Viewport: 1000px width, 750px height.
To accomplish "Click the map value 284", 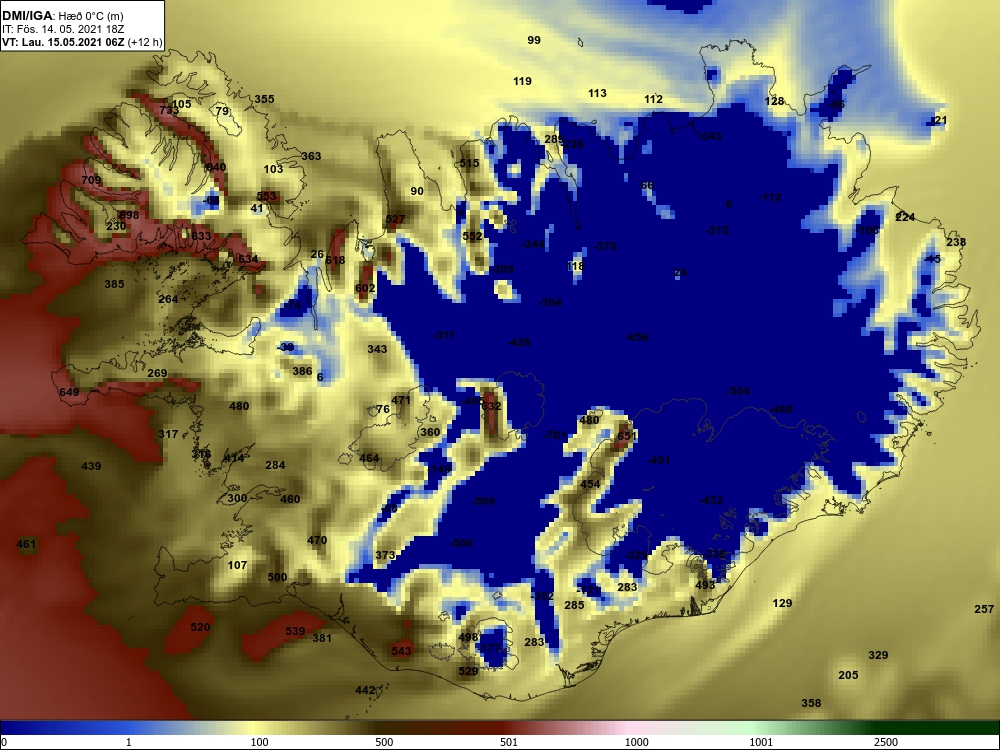I will pyautogui.click(x=275, y=466).
